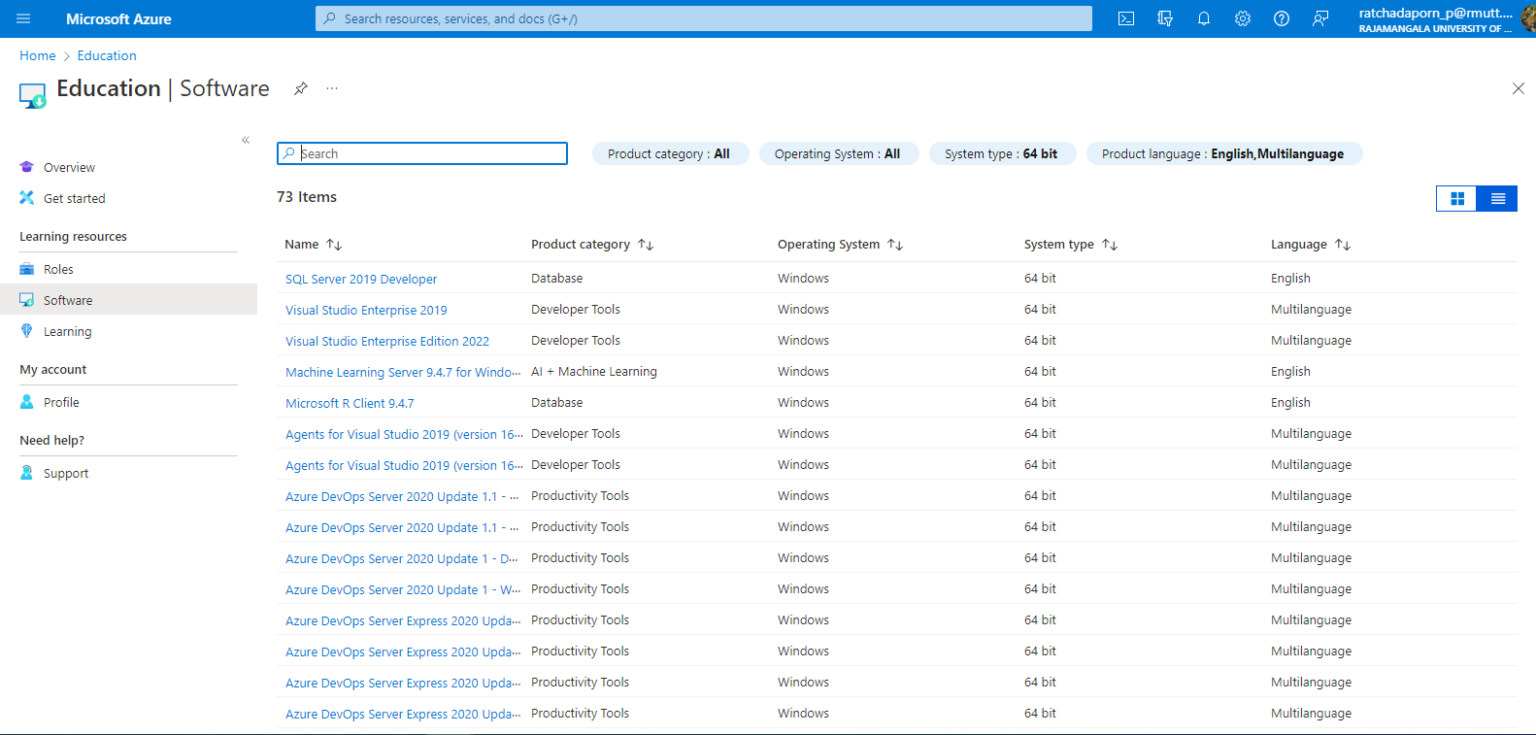Viewport: 1536px width, 735px height.
Task: Click Database cell in R Client row
Action: [557, 402]
